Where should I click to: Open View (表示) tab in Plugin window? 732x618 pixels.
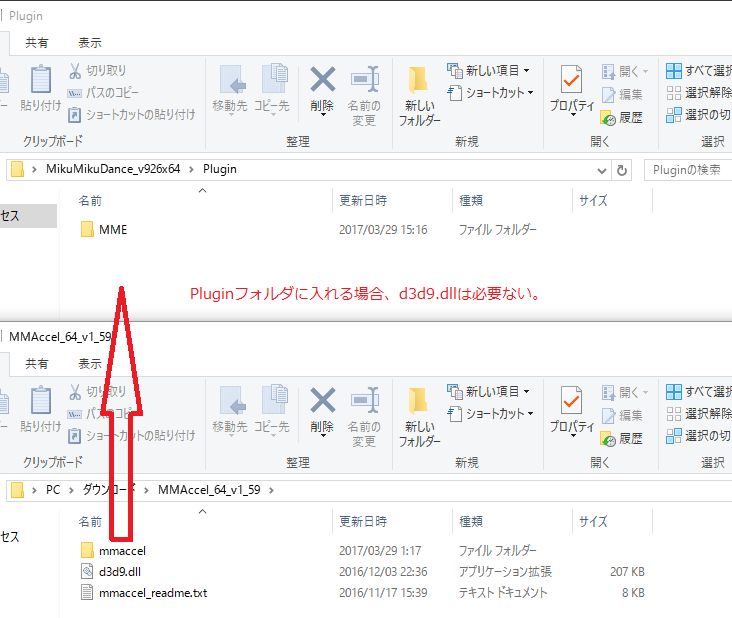[90, 43]
